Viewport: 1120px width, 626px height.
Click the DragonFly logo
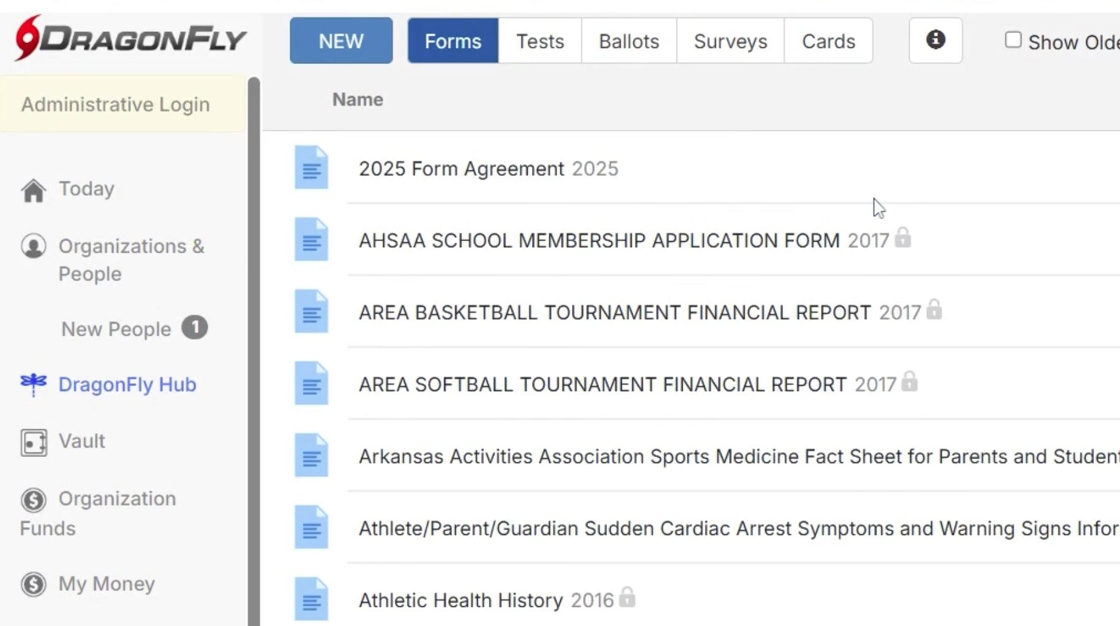[130, 39]
